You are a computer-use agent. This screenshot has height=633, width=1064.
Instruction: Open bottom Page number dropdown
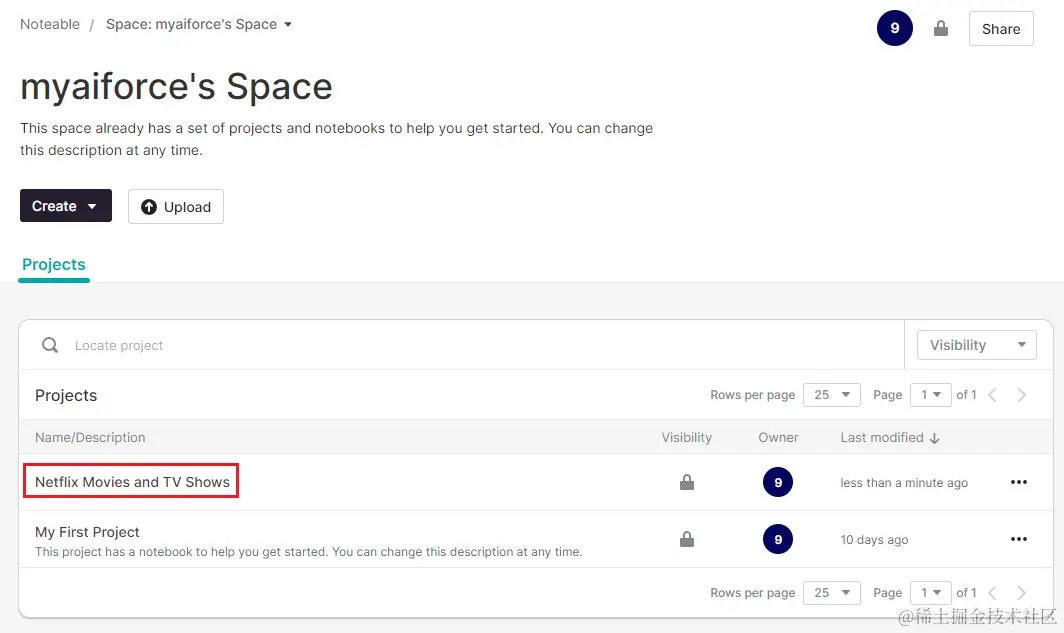930,592
